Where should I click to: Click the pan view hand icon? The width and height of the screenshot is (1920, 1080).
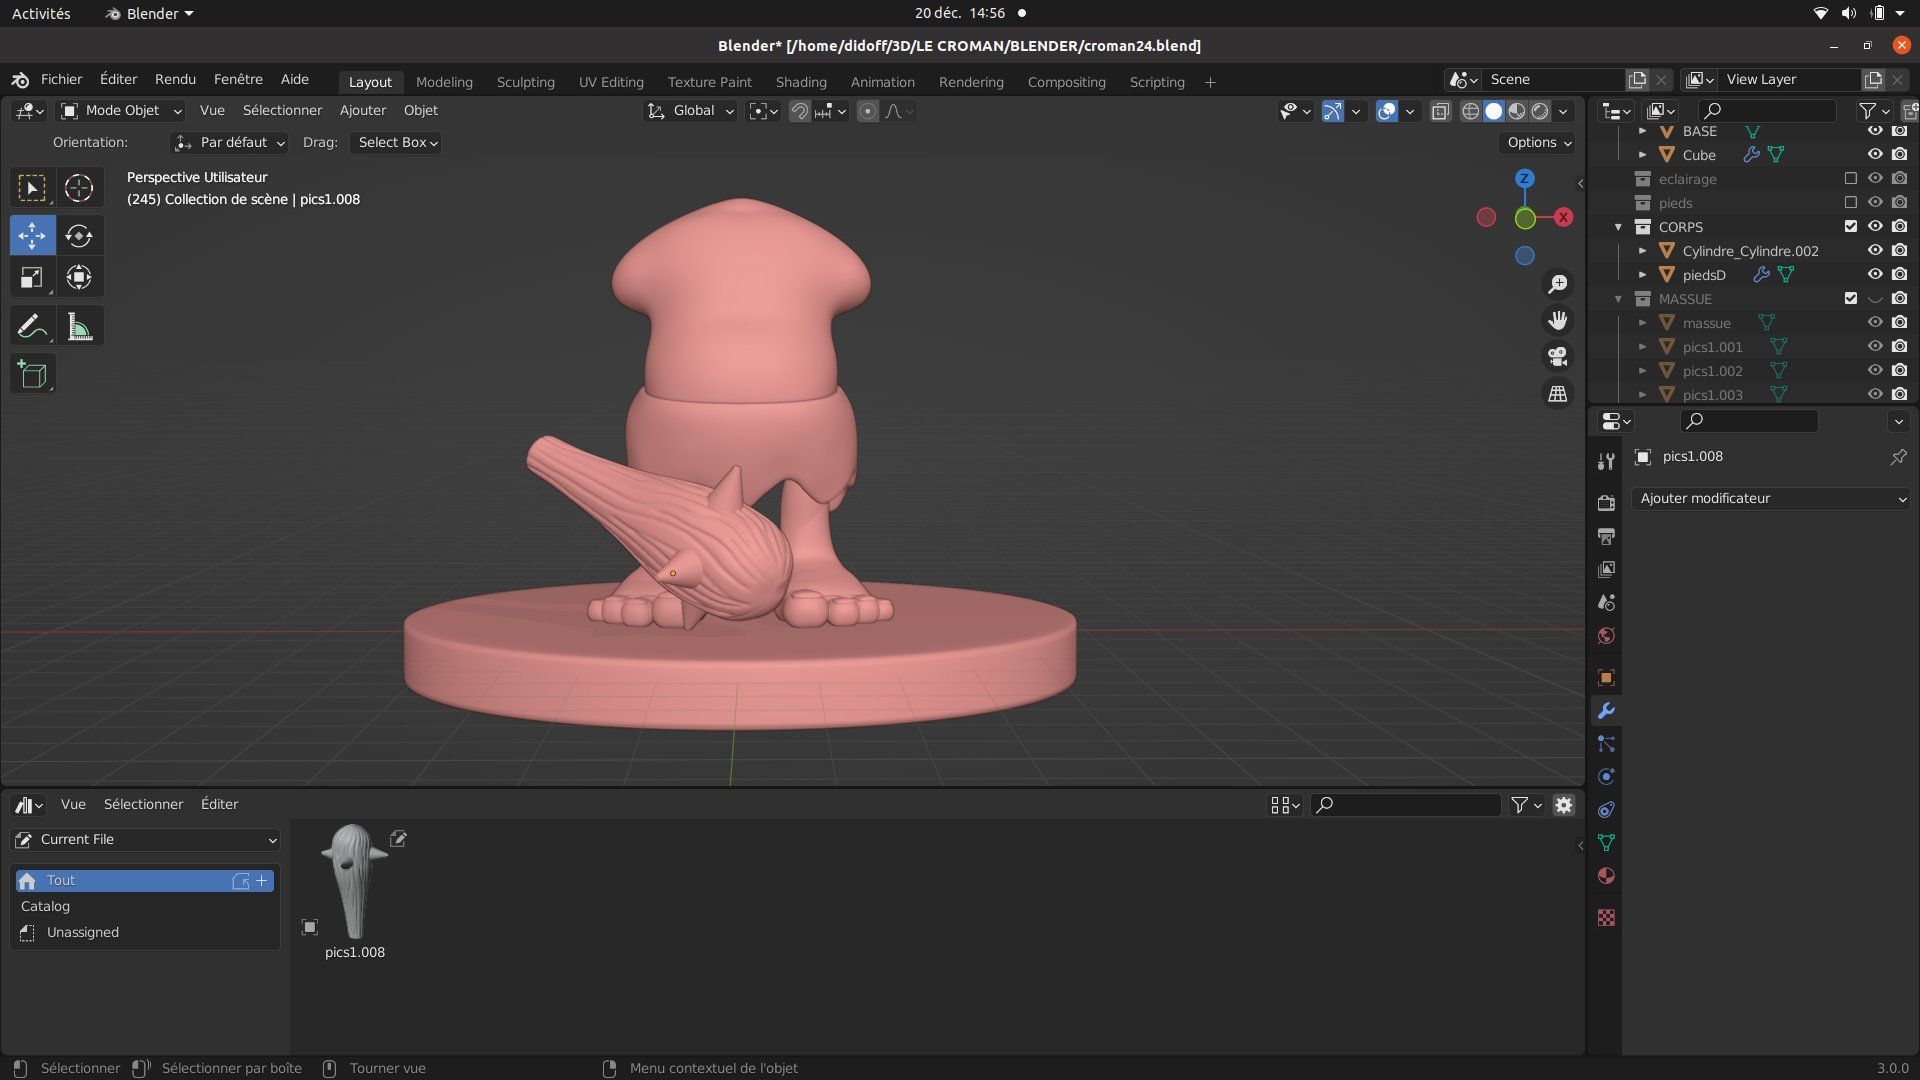click(x=1558, y=320)
